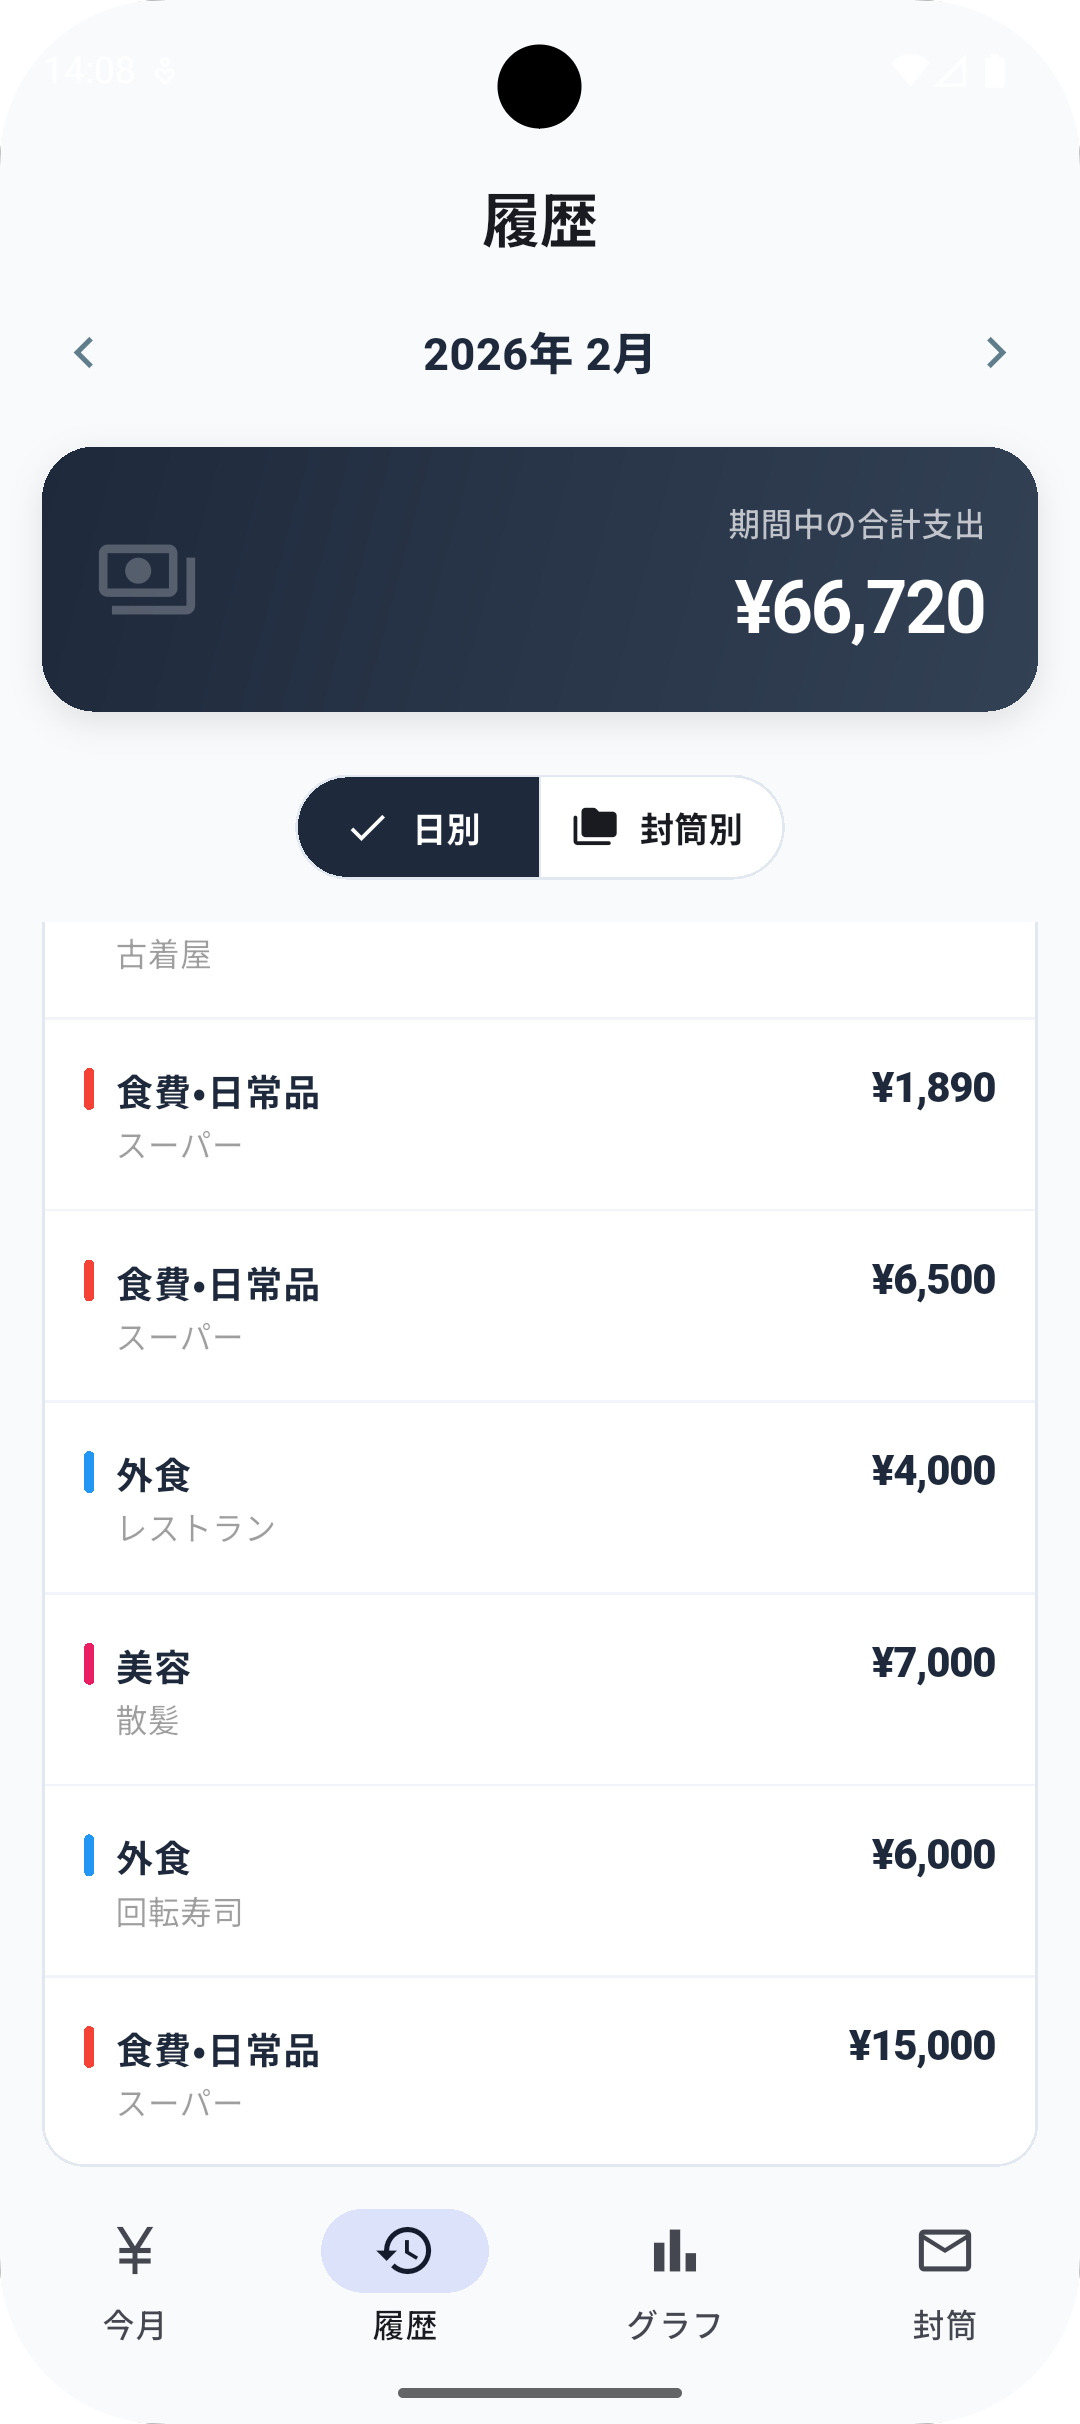This screenshot has width=1080, height=2424.
Task: Tap the envelope icon in navigation bar
Action: pos(945,2250)
